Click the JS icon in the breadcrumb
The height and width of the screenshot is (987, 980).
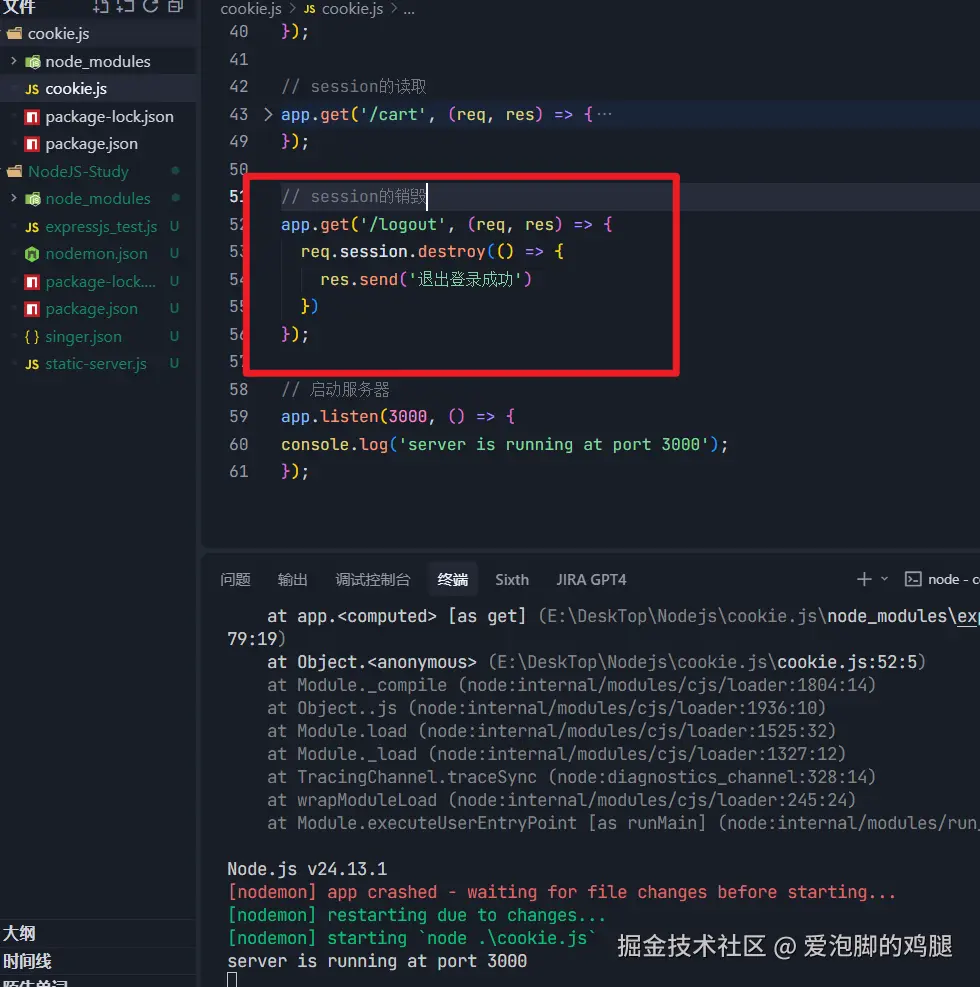310,9
